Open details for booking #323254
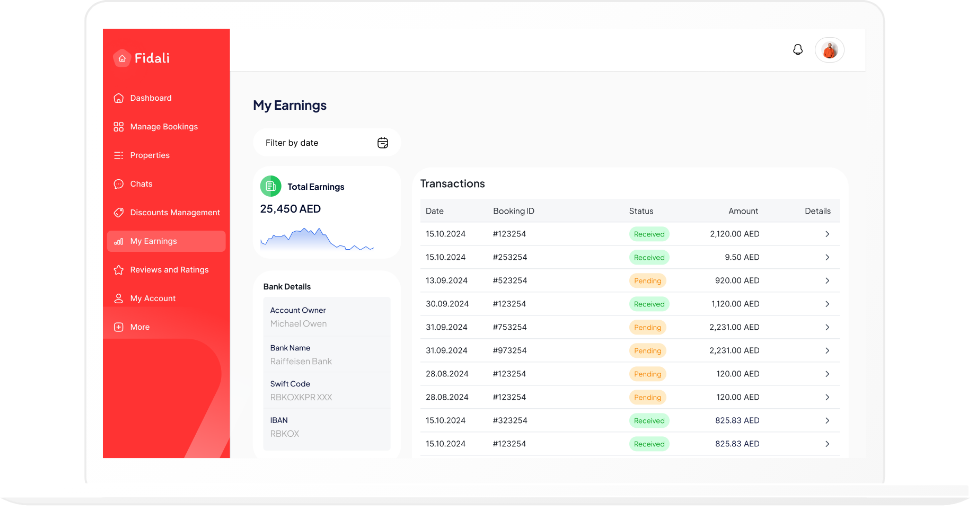This screenshot has width=971, height=506. click(x=827, y=421)
